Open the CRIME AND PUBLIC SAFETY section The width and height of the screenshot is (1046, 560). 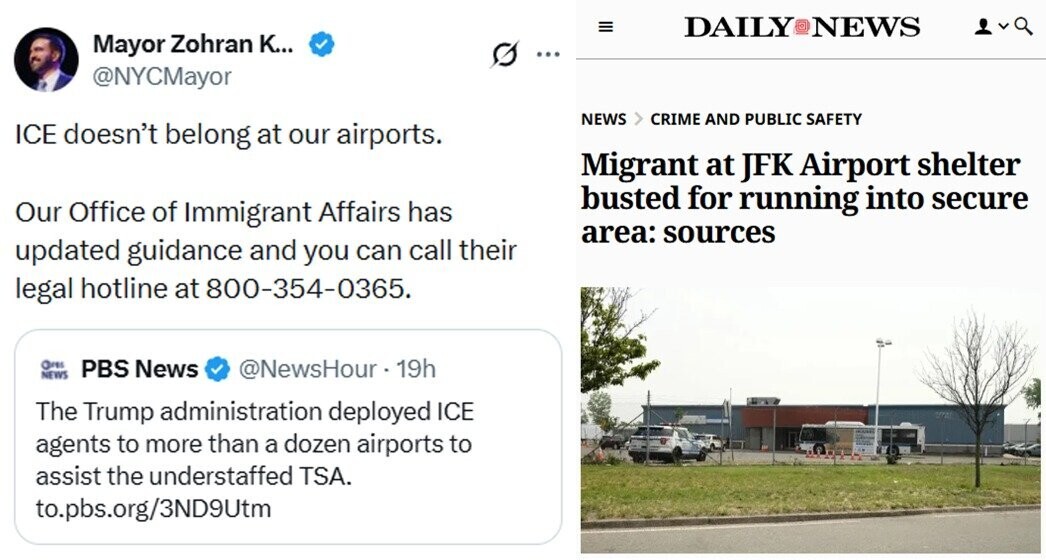(755, 119)
